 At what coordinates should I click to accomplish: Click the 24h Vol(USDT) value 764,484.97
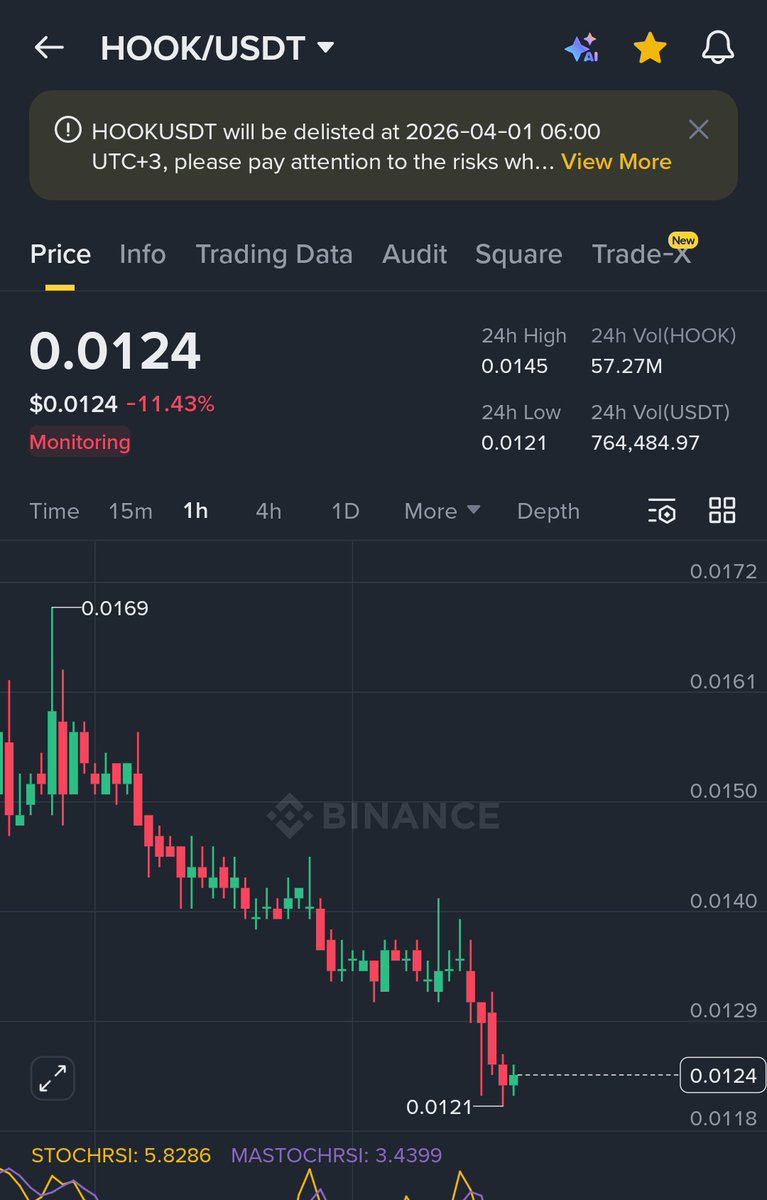(645, 442)
